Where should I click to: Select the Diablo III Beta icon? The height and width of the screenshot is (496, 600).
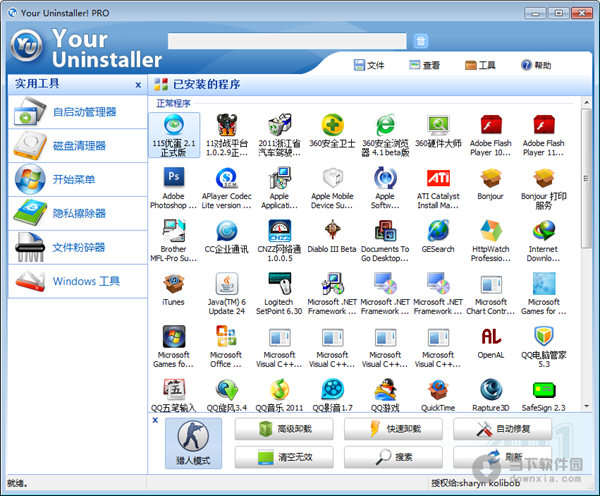pyautogui.click(x=332, y=237)
